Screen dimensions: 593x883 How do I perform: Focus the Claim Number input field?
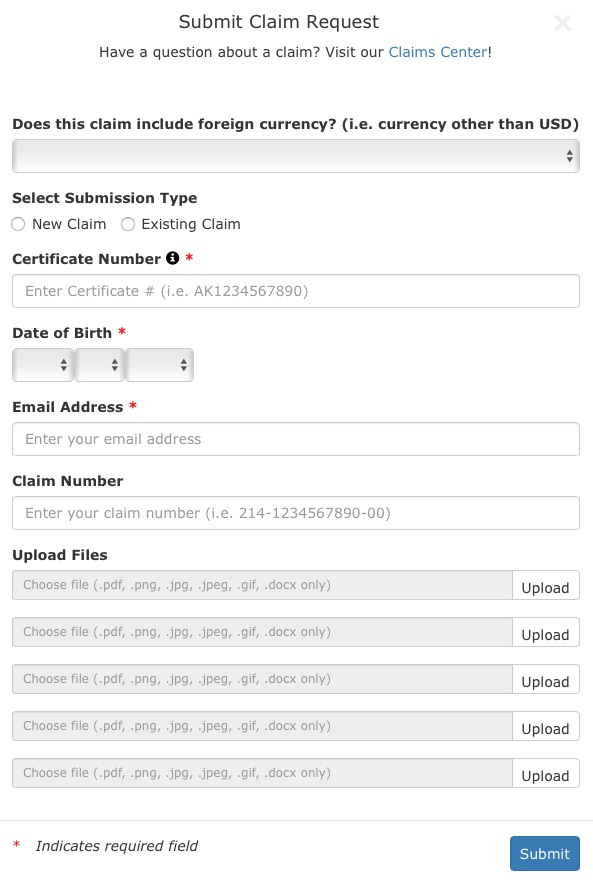tap(296, 513)
